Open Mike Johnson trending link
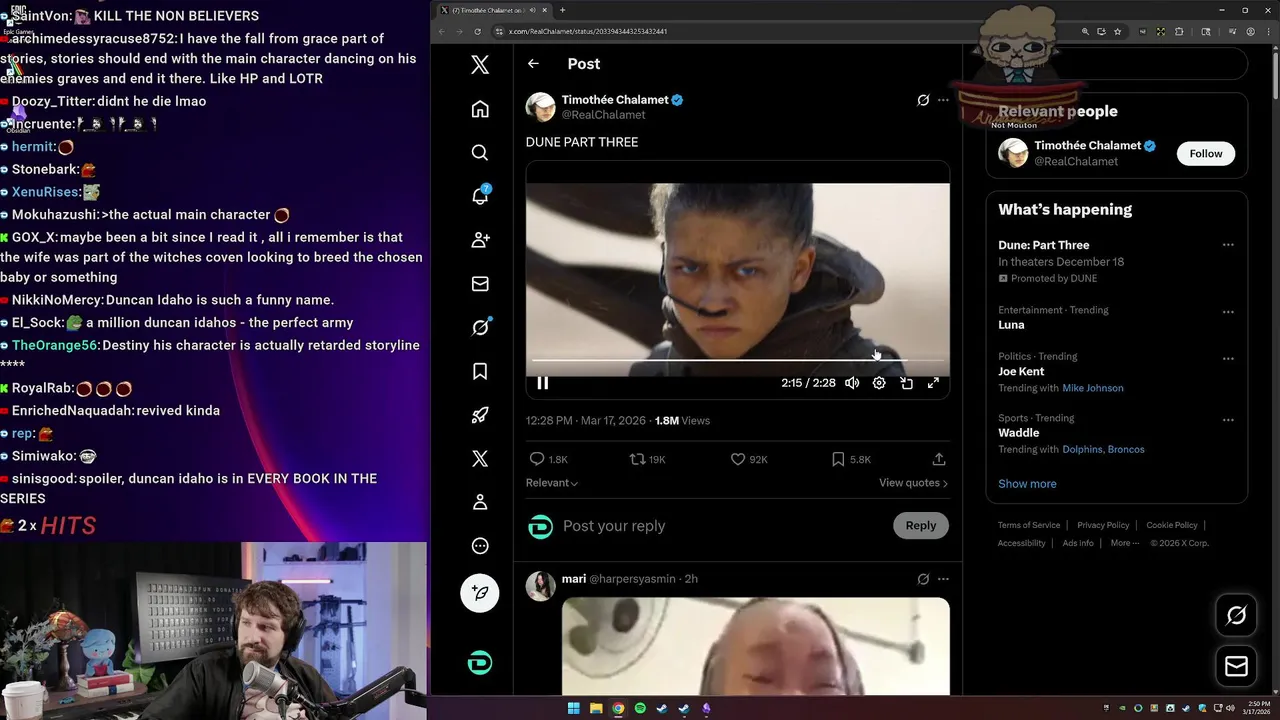The height and width of the screenshot is (720, 1280). 1093,388
